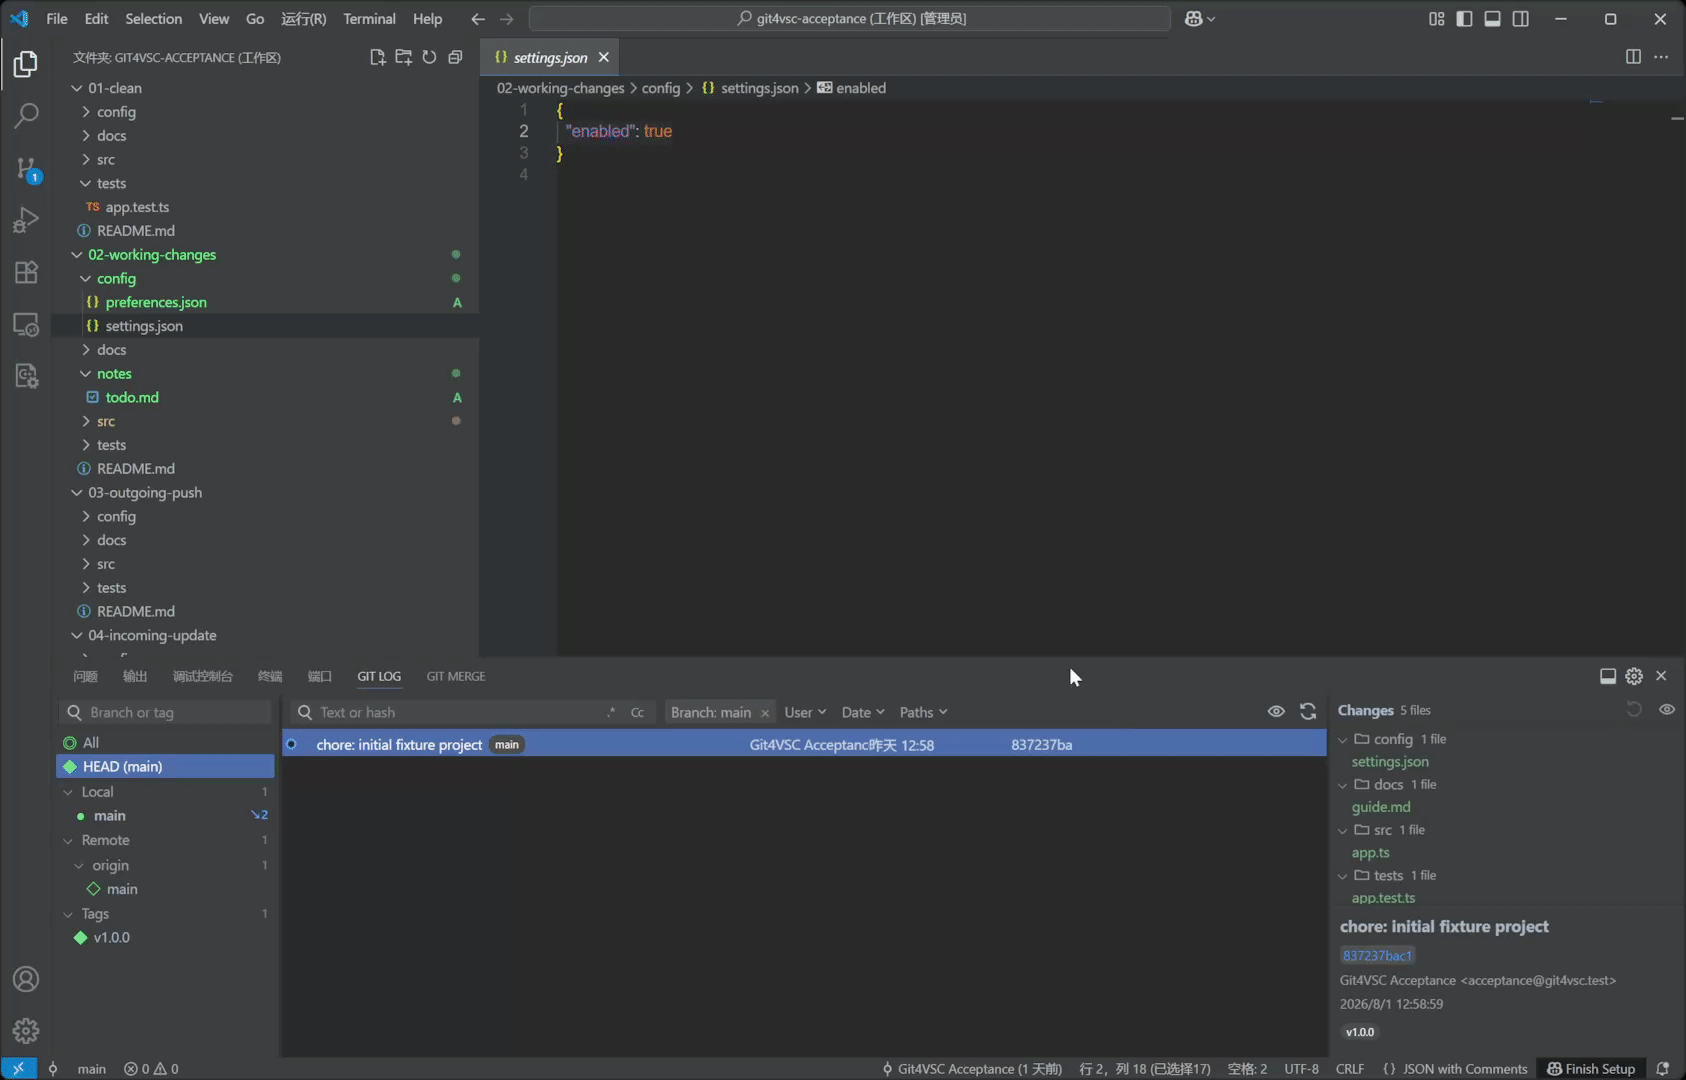The width and height of the screenshot is (1686, 1080).
Task: Go back in navigation history
Action: coord(478,18)
